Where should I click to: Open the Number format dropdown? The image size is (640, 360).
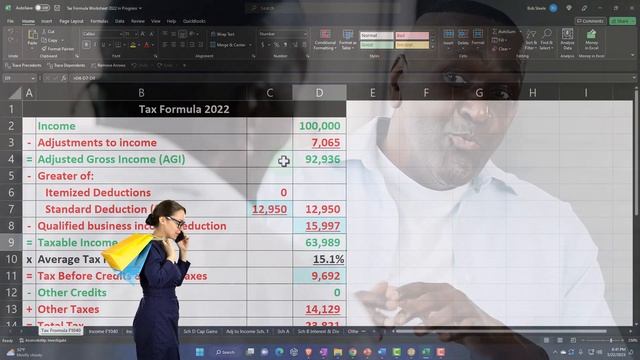(305, 34)
